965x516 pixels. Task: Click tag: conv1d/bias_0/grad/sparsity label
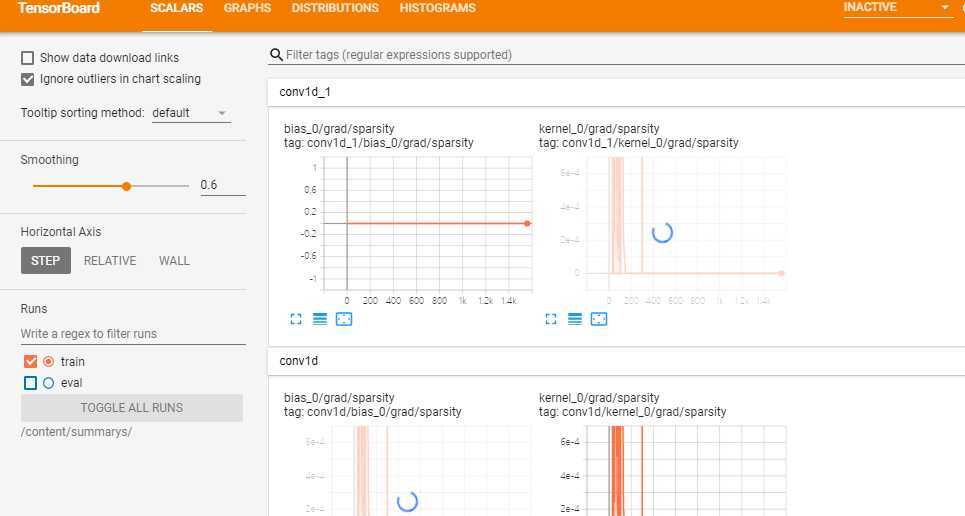[x=372, y=412]
